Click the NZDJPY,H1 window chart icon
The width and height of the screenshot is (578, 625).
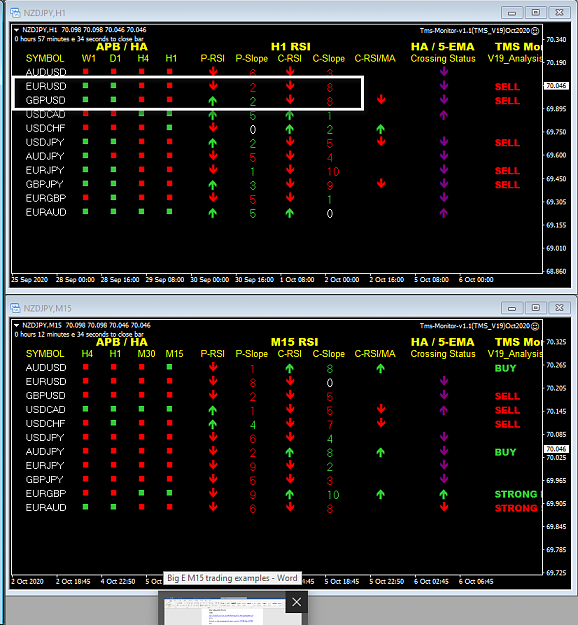pyautogui.click(x=15, y=13)
